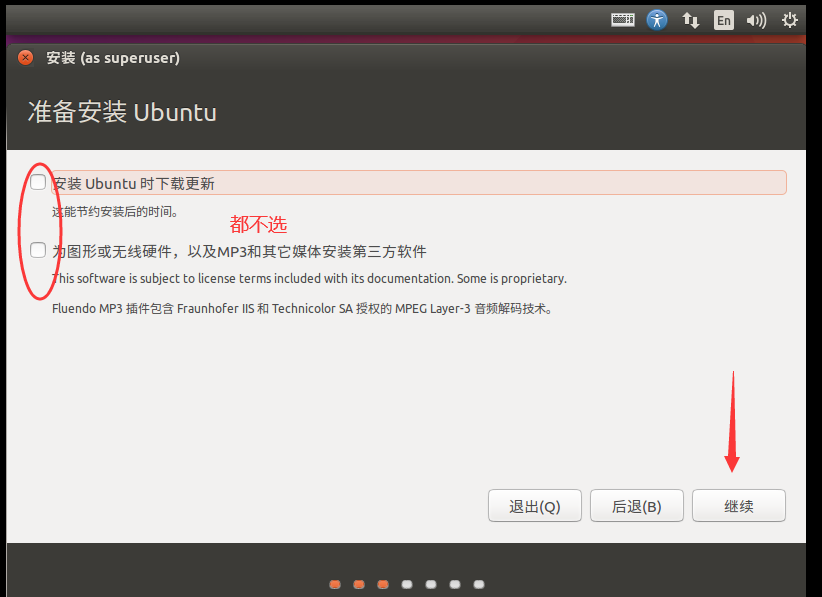Click the '准备安装 Ubuntu' heading
Screen dimensions: 822x597
(x=122, y=112)
